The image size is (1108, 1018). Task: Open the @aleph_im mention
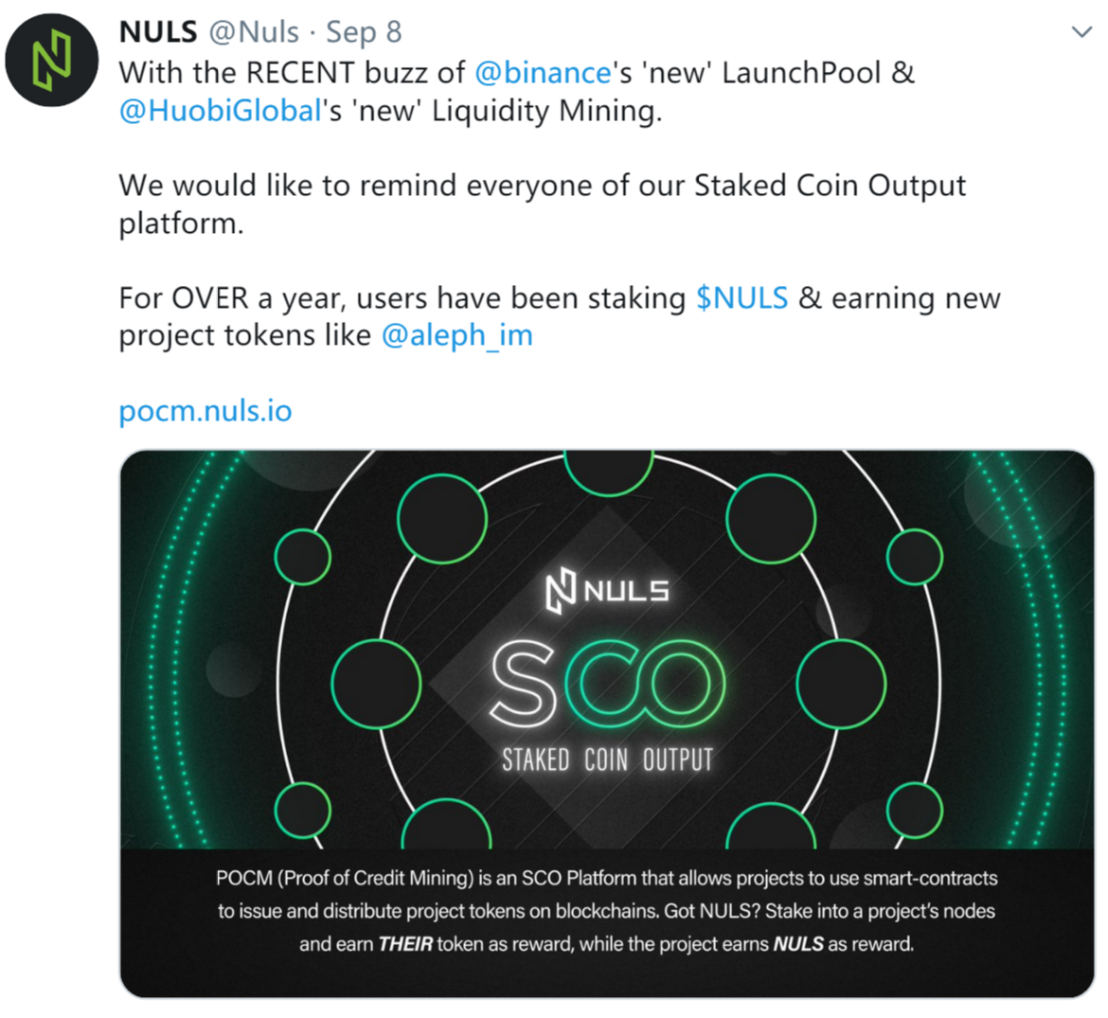456,335
